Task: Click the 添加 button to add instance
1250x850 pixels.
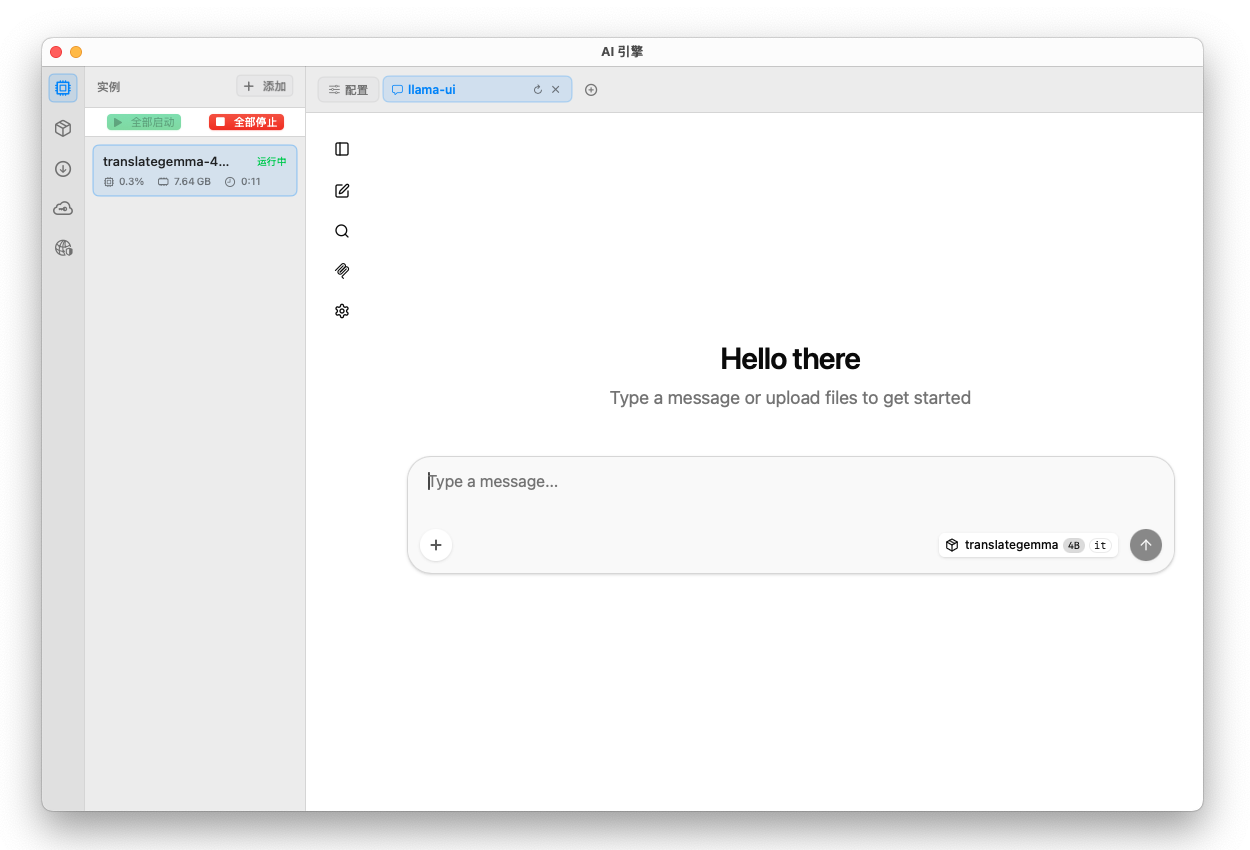Action: (x=265, y=87)
